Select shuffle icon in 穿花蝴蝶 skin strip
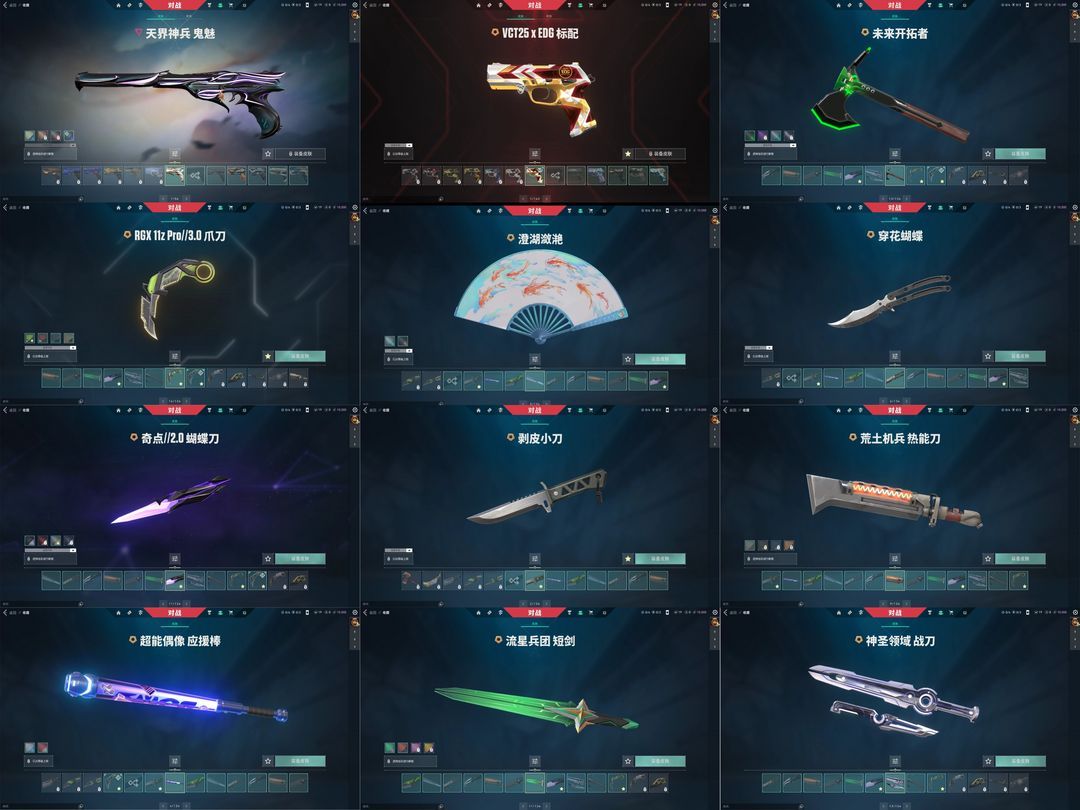This screenshot has height=810, width=1080. pos(791,378)
